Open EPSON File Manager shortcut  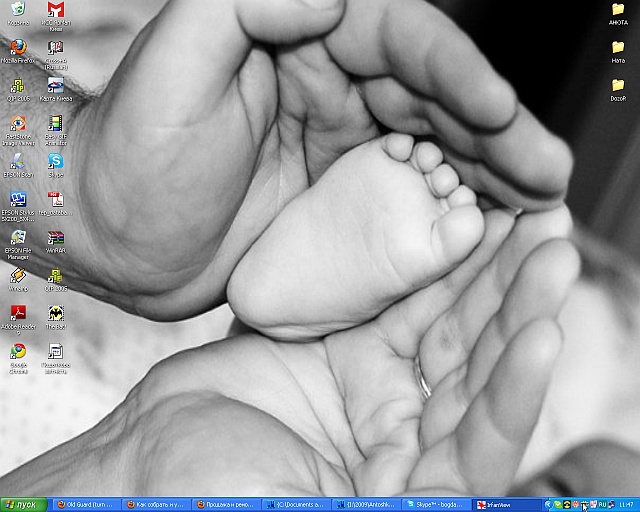click(18, 245)
